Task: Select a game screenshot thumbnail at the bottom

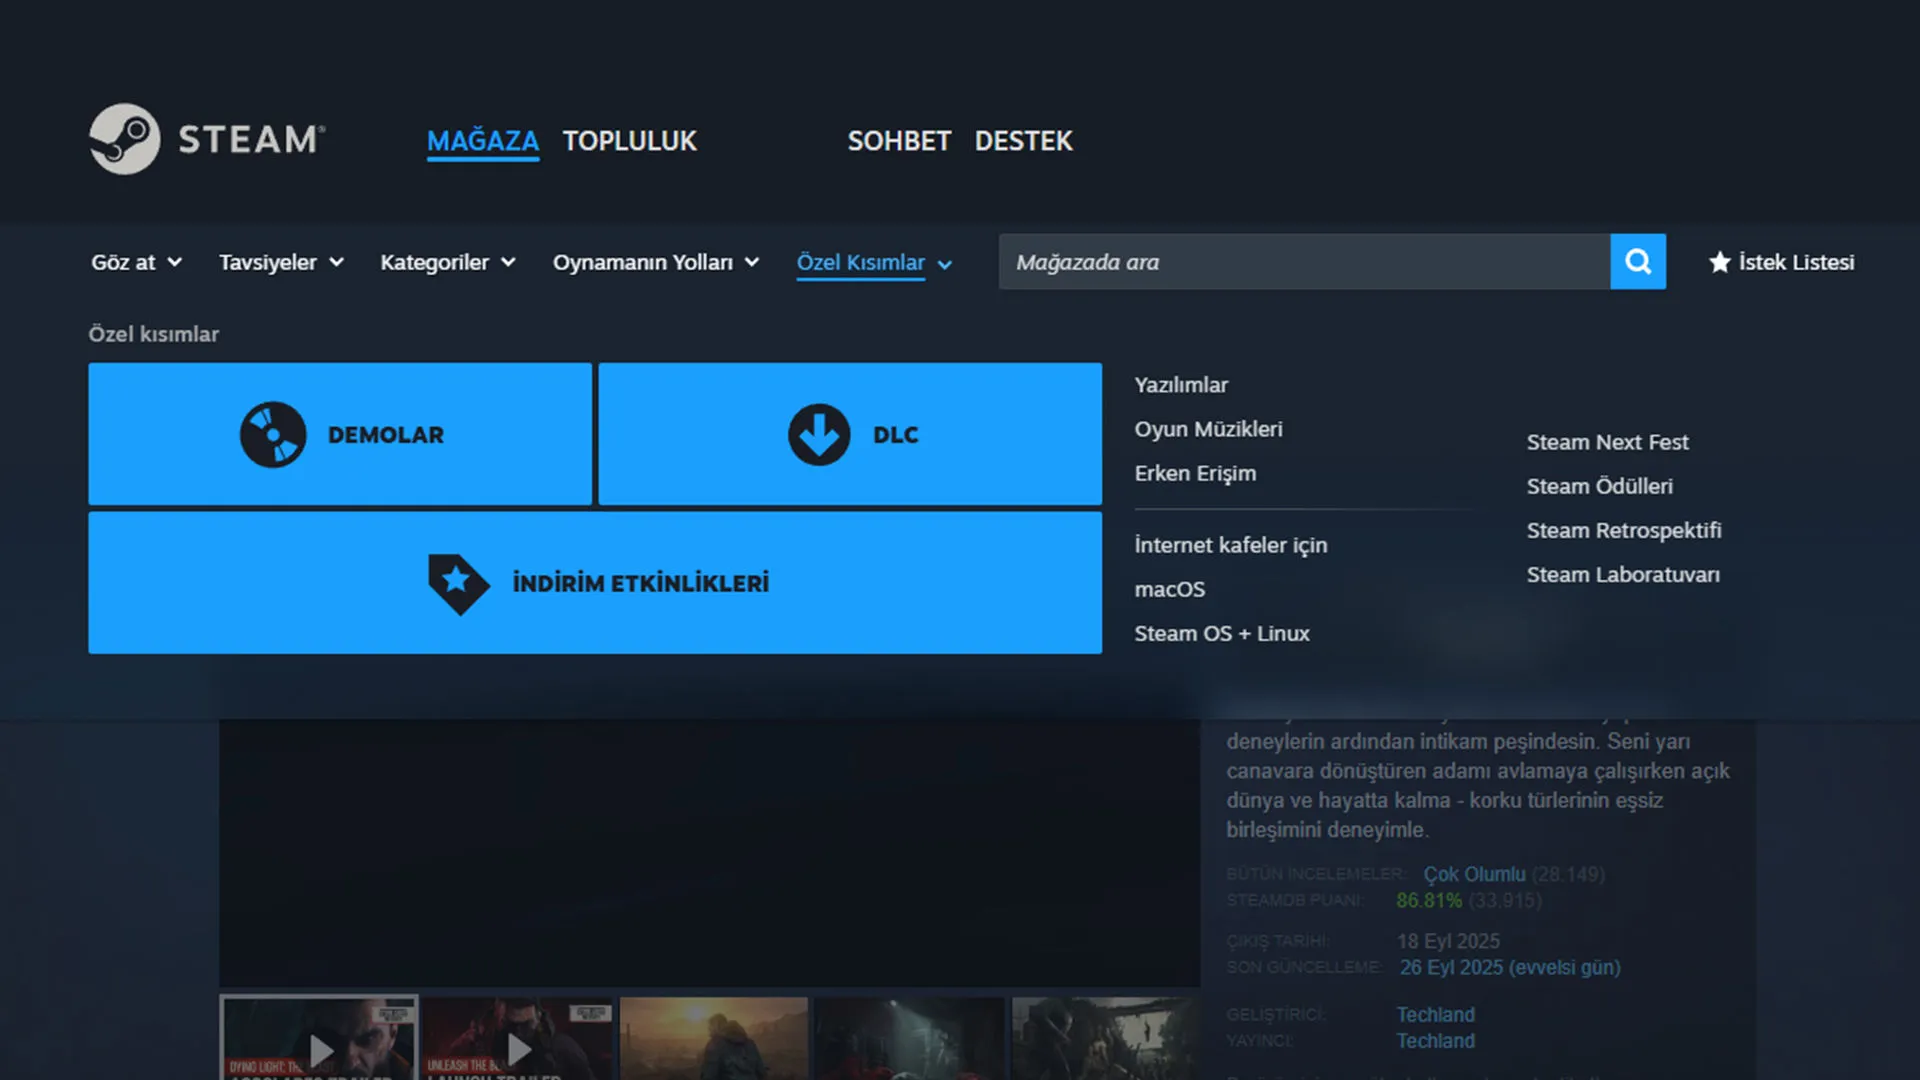Action: click(x=713, y=1038)
